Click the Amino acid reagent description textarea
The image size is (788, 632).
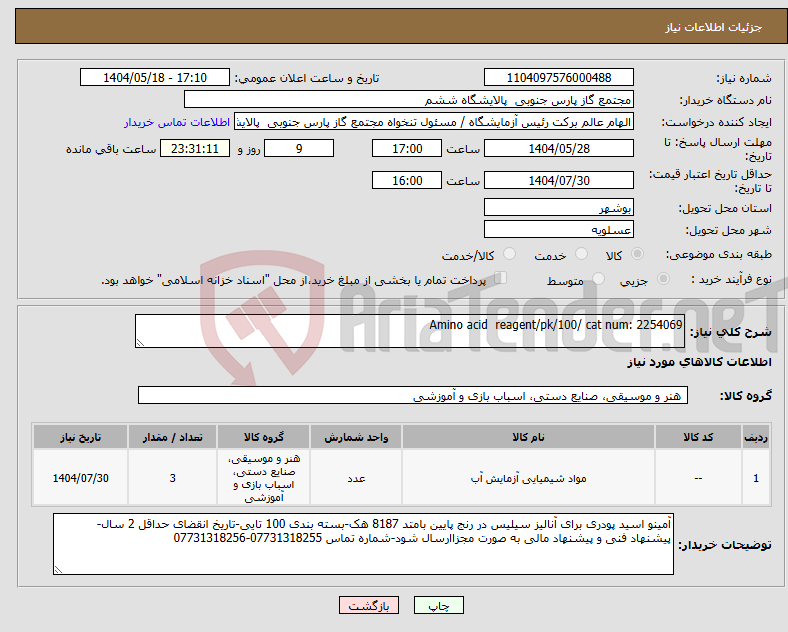point(410,331)
